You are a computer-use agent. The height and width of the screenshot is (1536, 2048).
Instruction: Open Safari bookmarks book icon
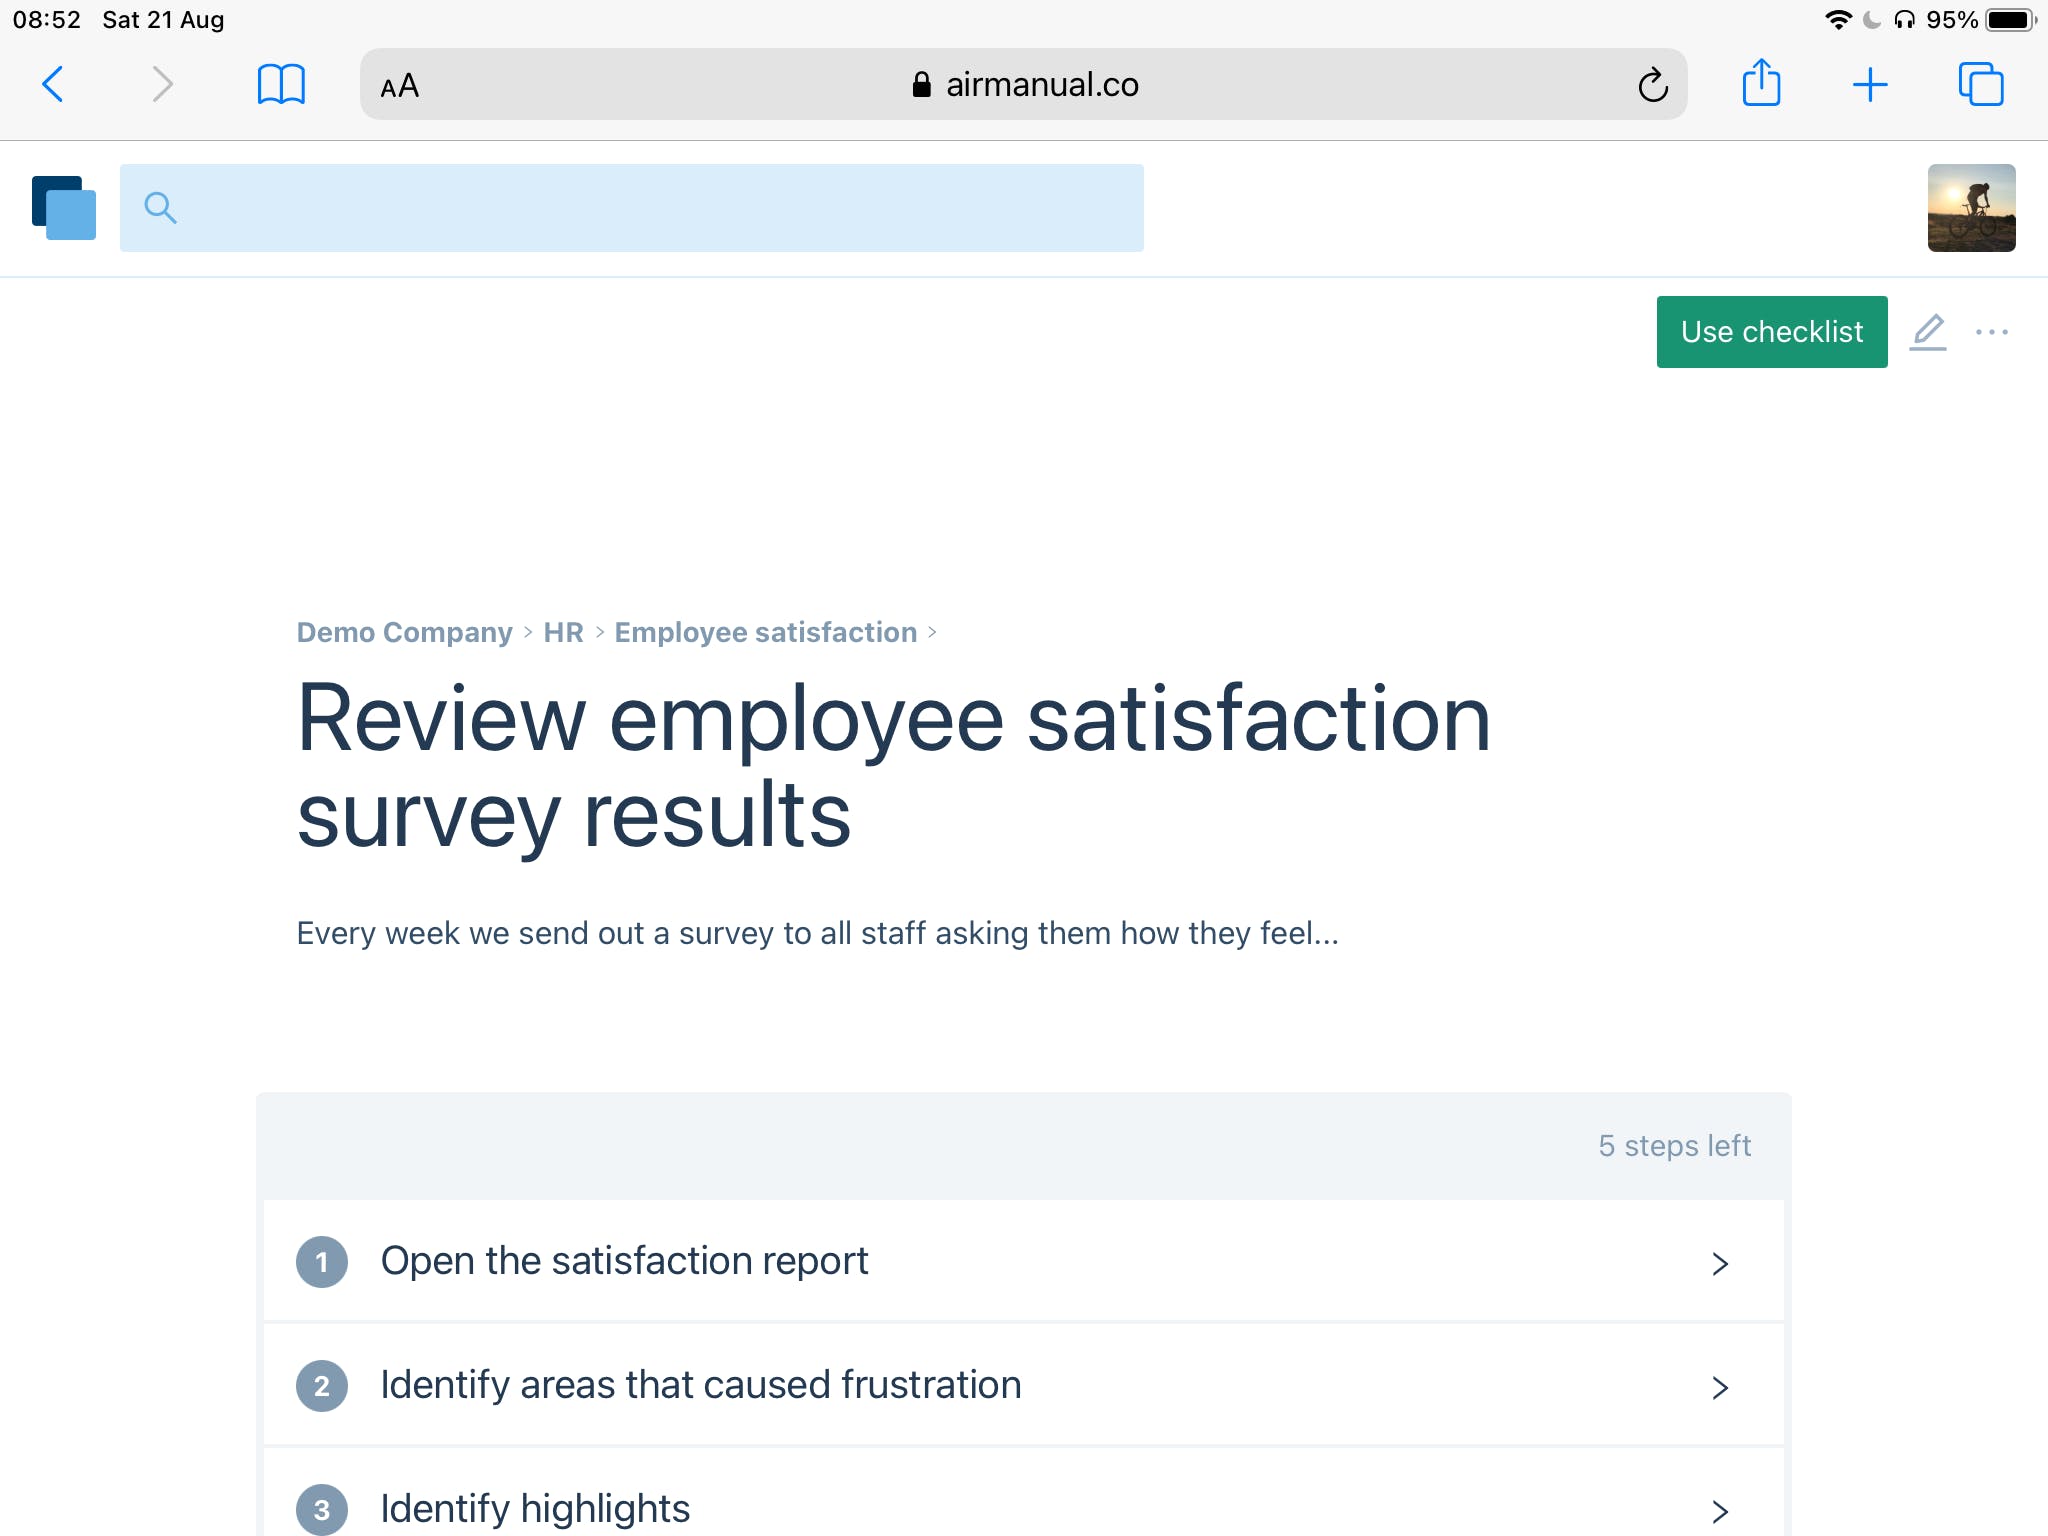pyautogui.click(x=281, y=84)
